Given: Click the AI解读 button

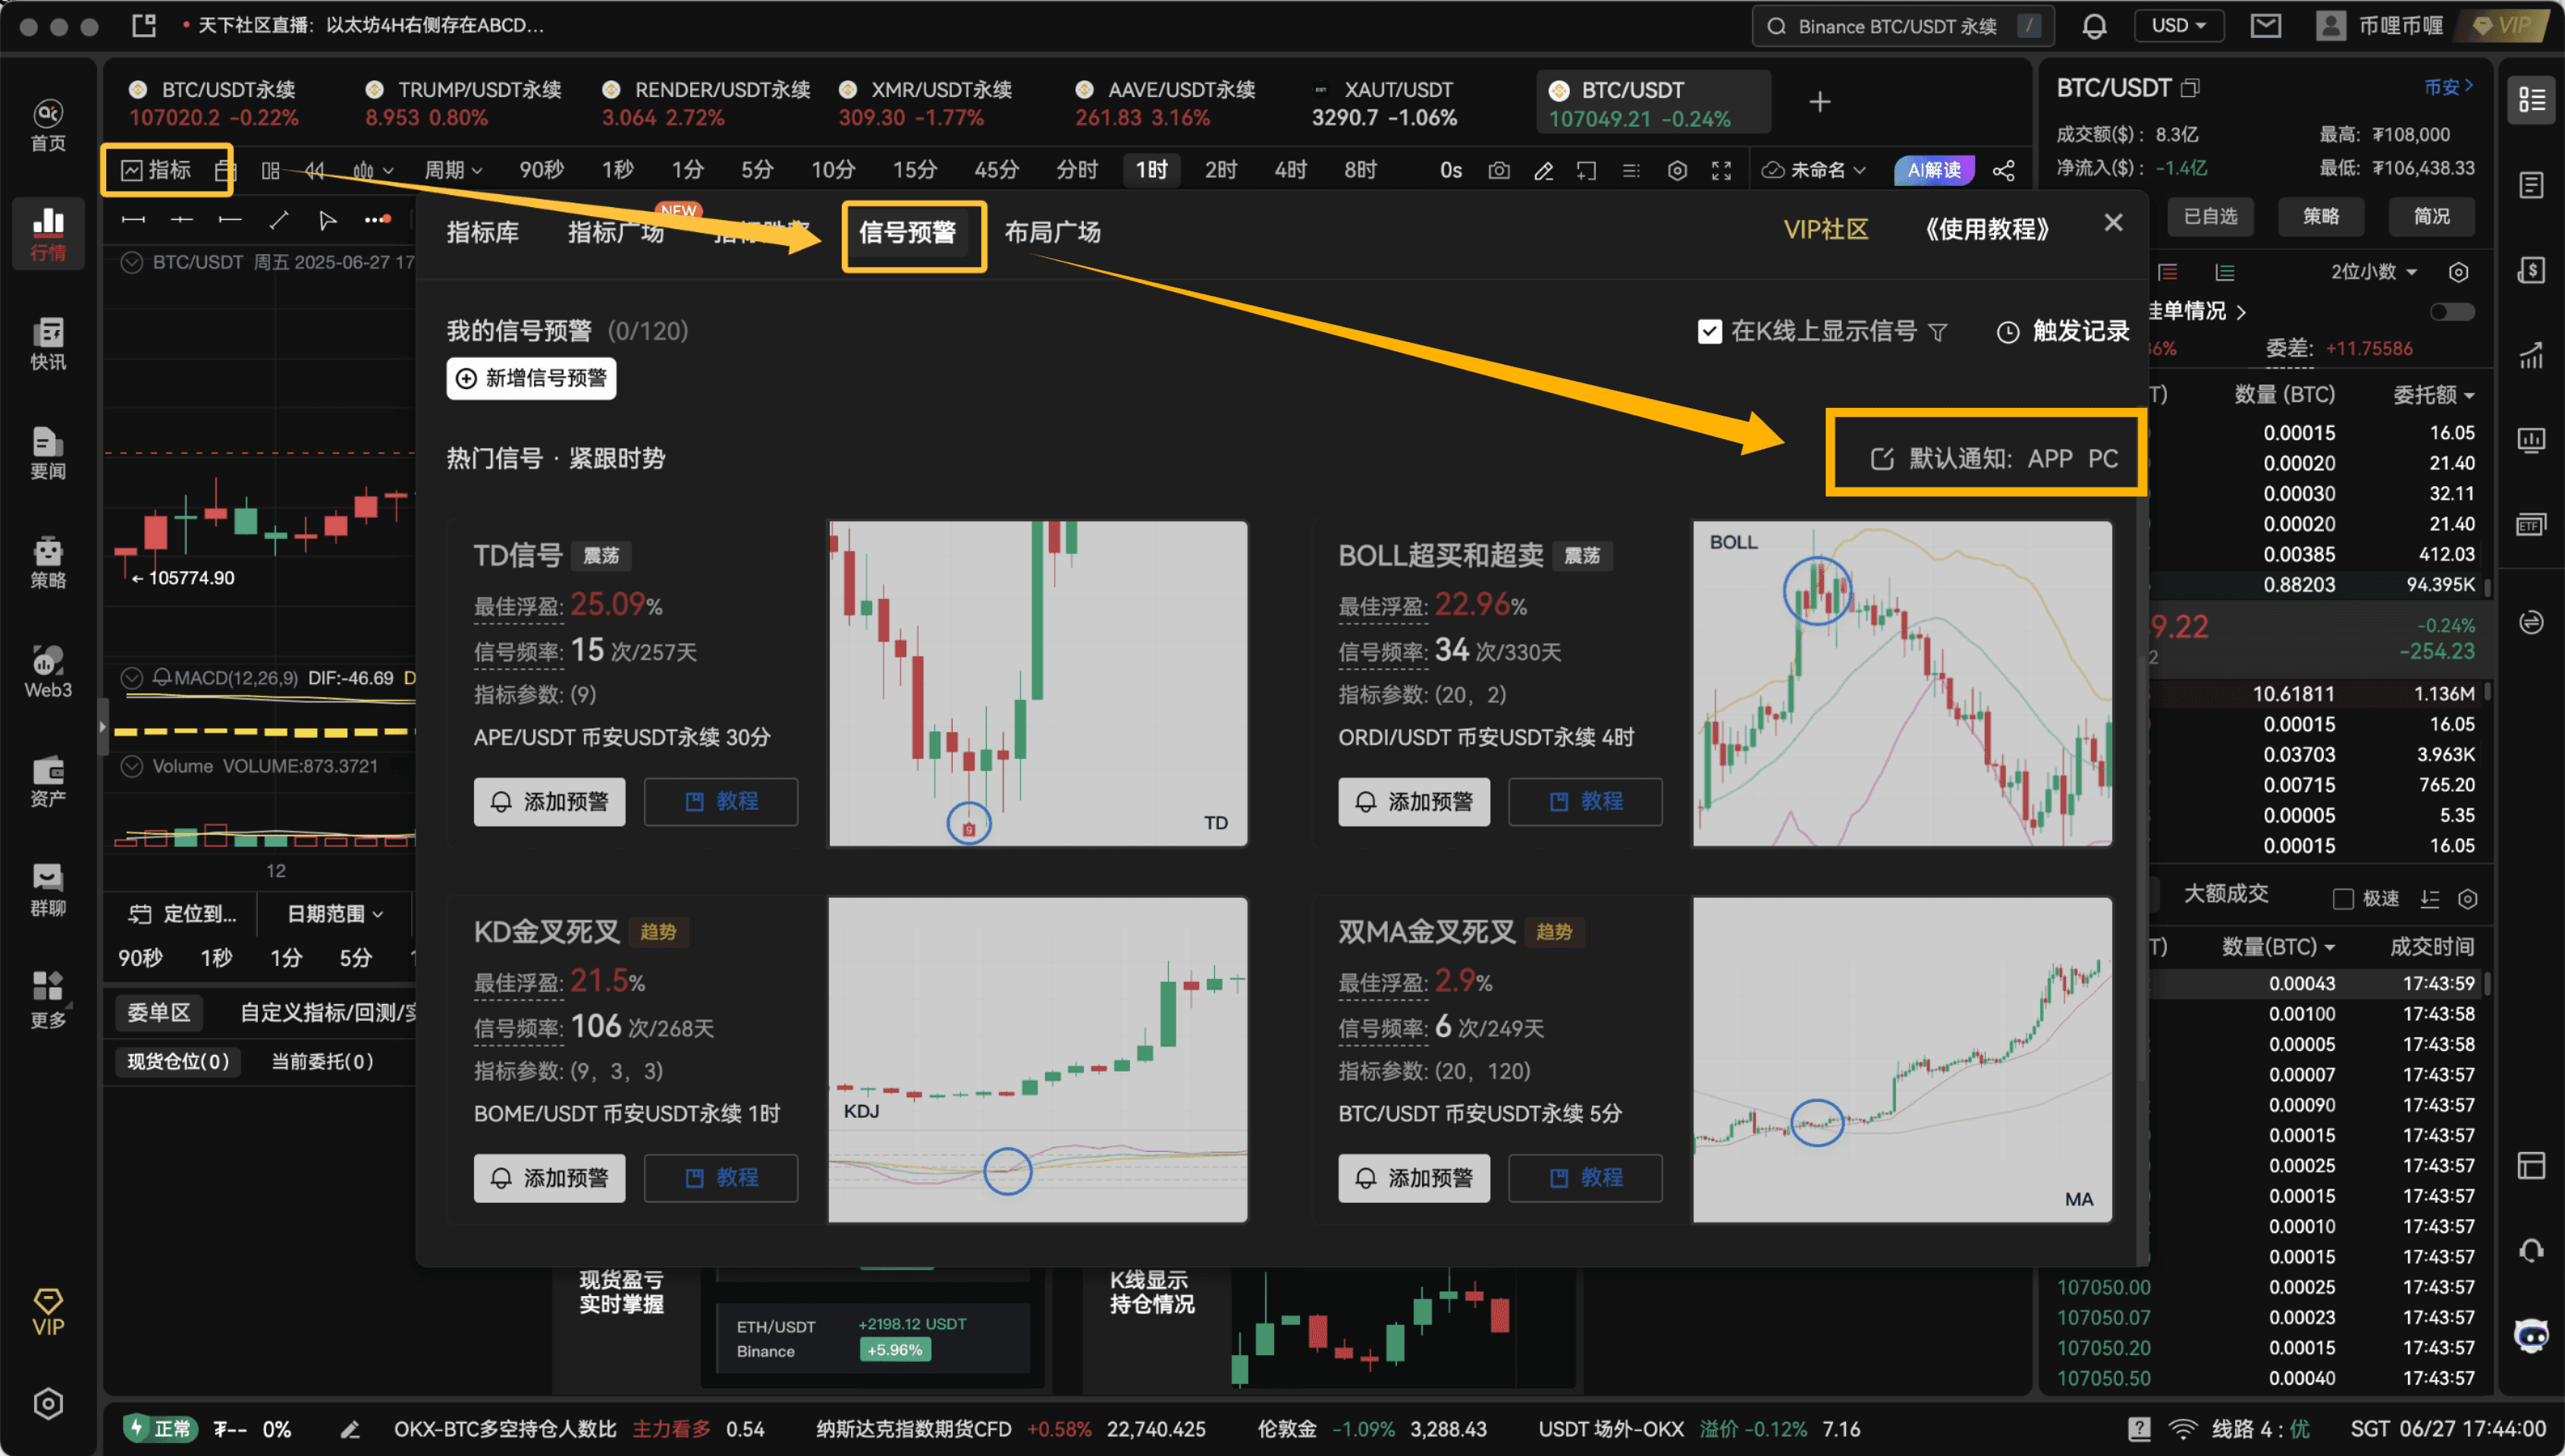Looking at the screenshot, I should click(1933, 170).
